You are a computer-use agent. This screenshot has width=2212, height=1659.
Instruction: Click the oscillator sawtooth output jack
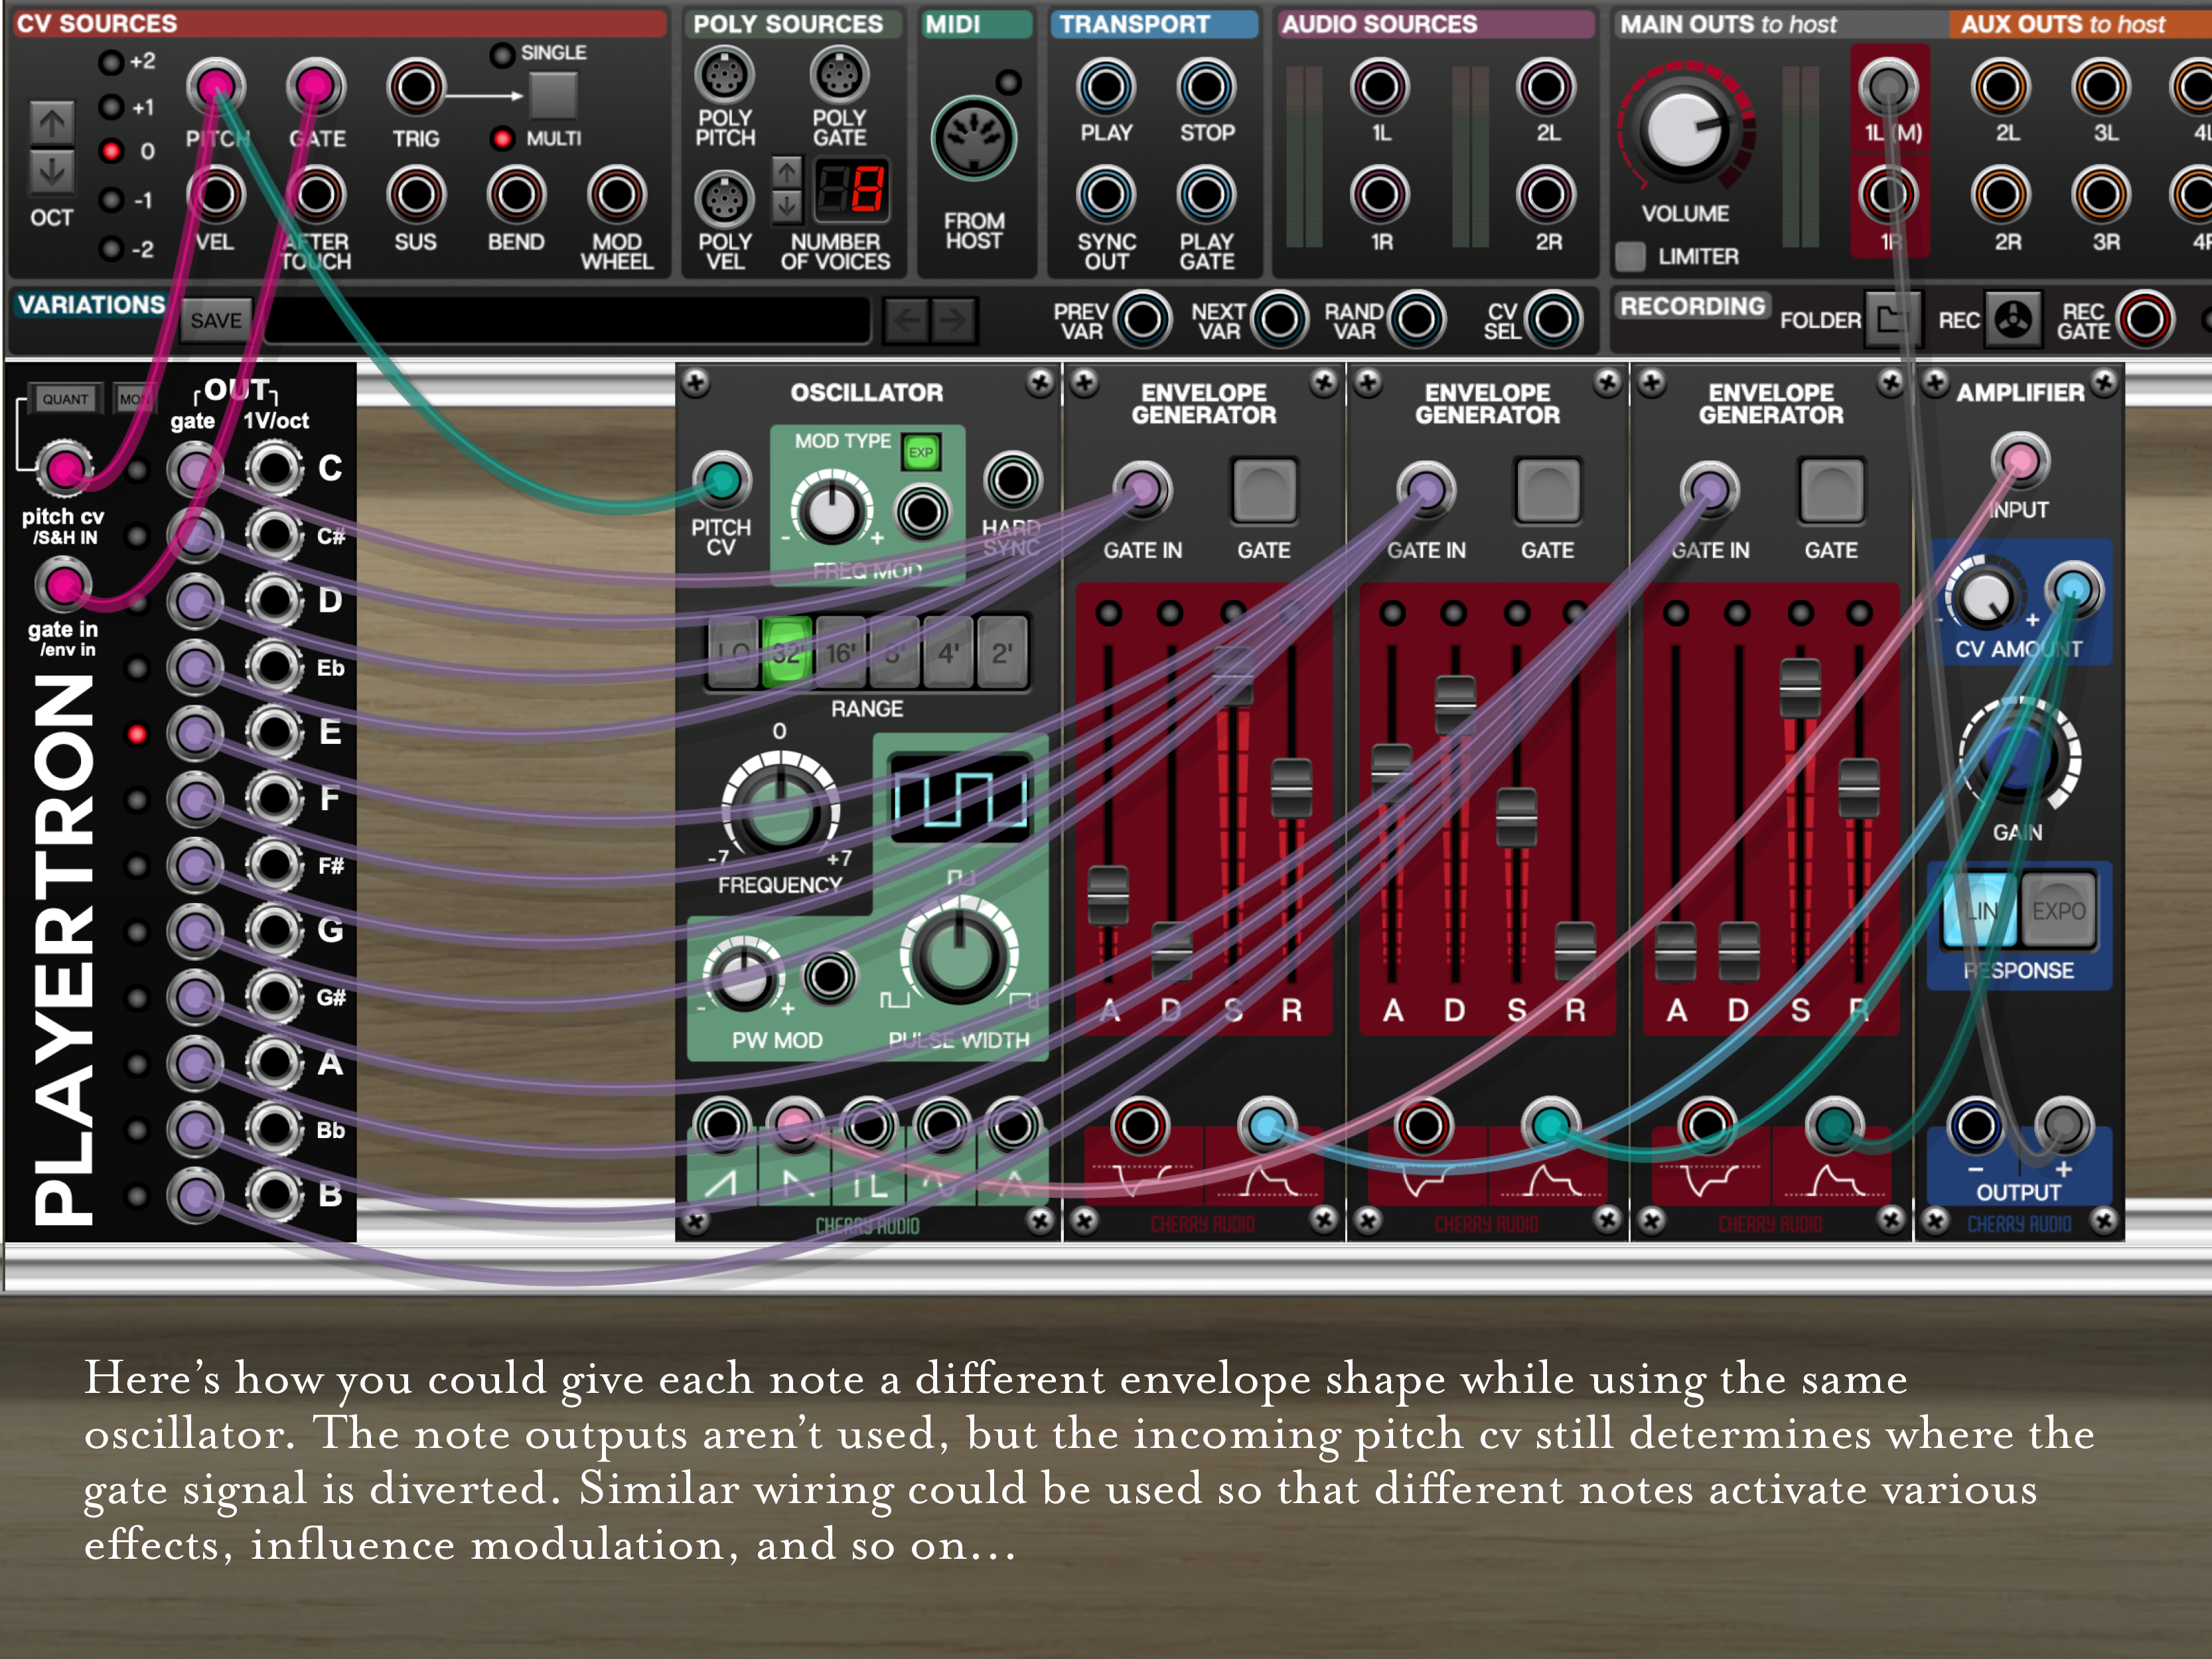tap(721, 1125)
